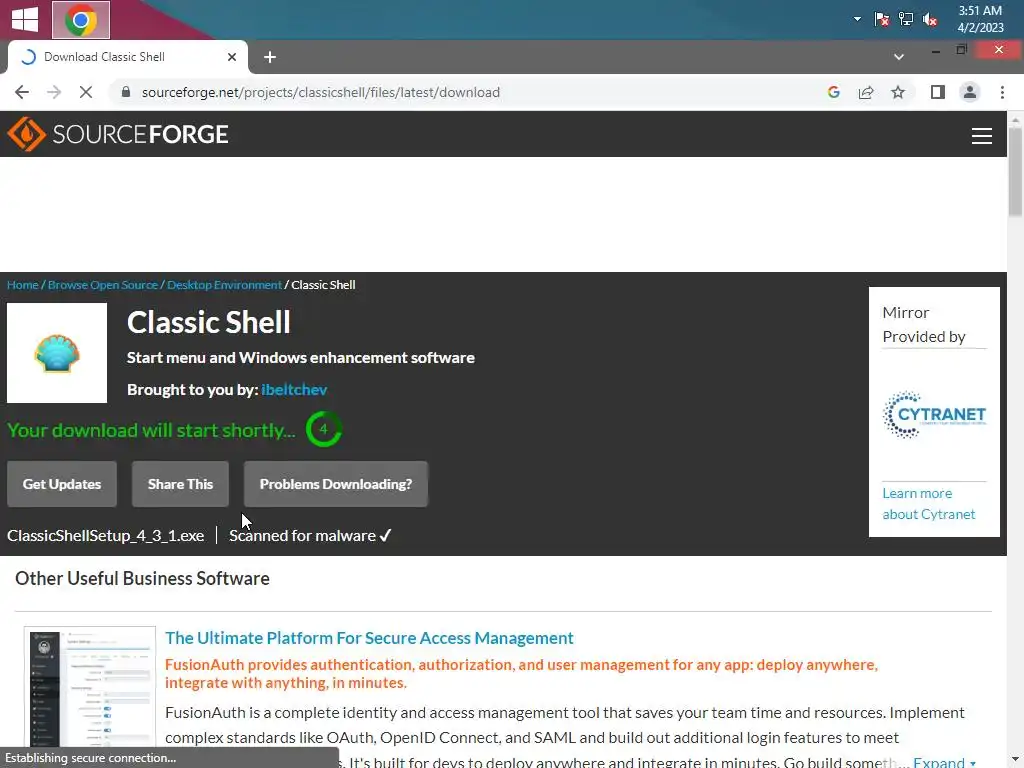Click the Get Updates button
The height and width of the screenshot is (768, 1024).
tap(62, 484)
